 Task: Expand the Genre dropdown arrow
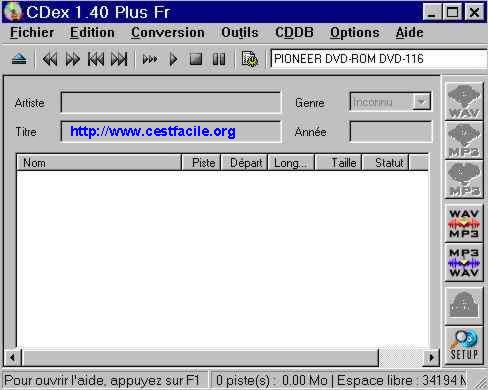(x=422, y=102)
